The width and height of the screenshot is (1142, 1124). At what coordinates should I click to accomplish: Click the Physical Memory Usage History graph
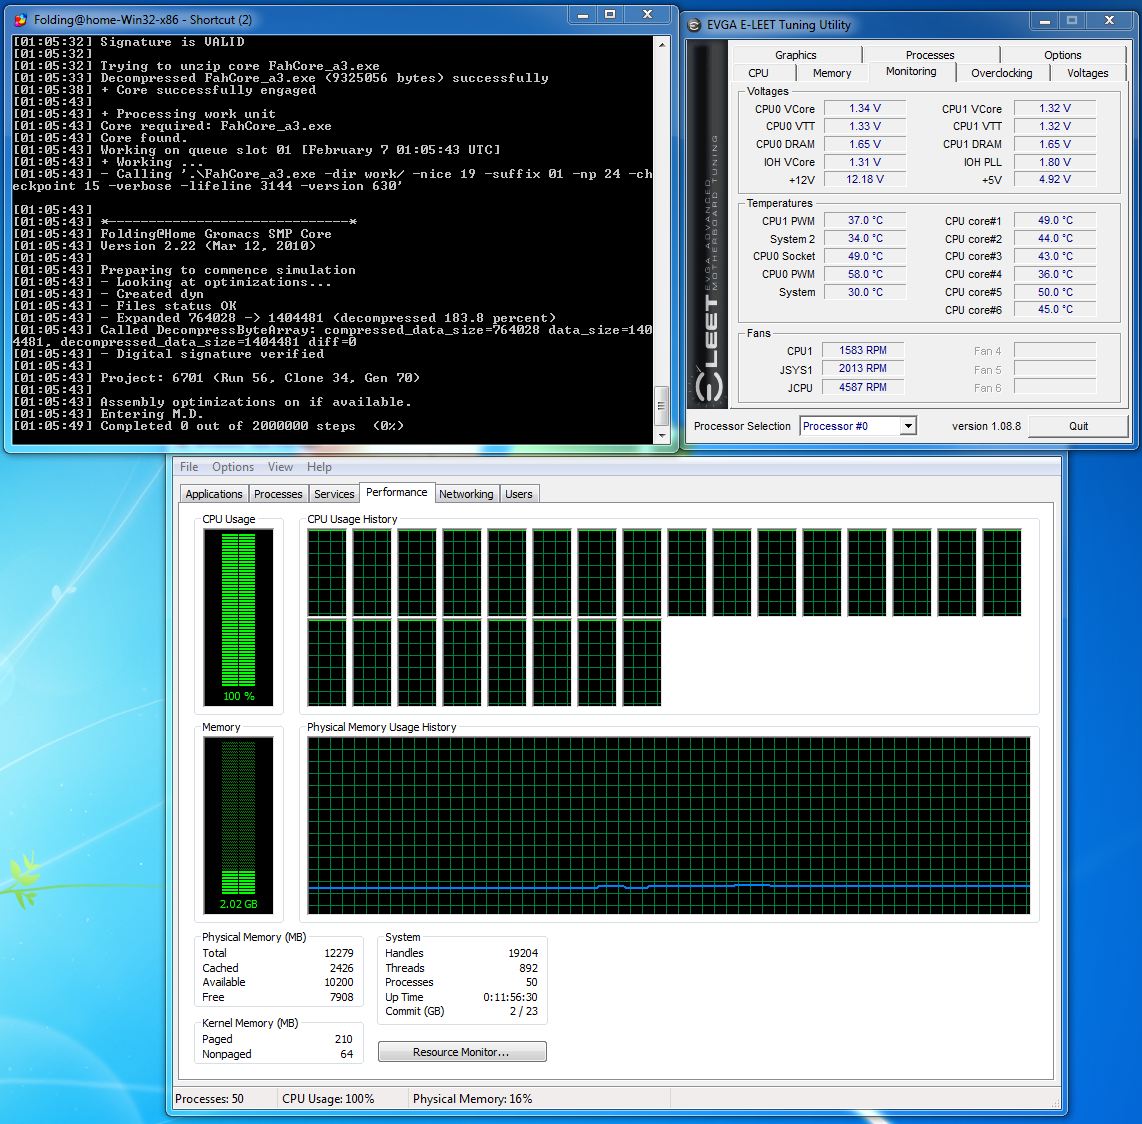tap(669, 825)
